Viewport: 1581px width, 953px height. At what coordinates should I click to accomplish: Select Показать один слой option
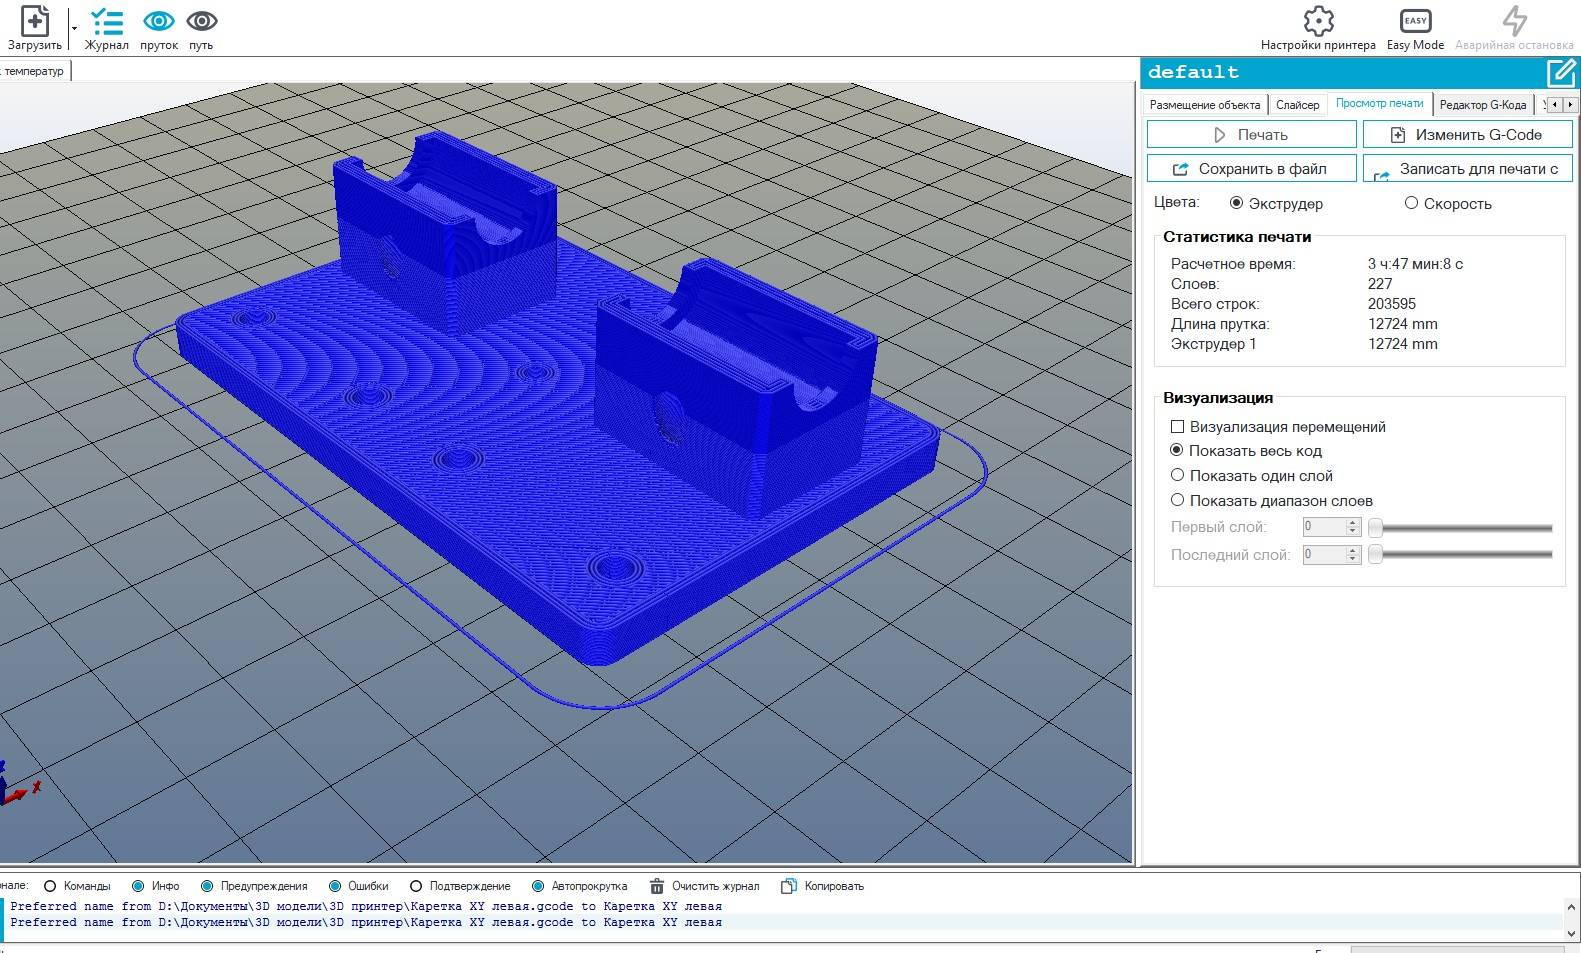(1177, 476)
